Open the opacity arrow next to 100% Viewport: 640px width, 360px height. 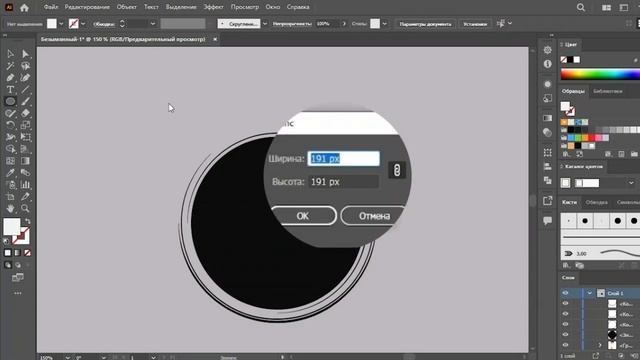pos(344,24)
